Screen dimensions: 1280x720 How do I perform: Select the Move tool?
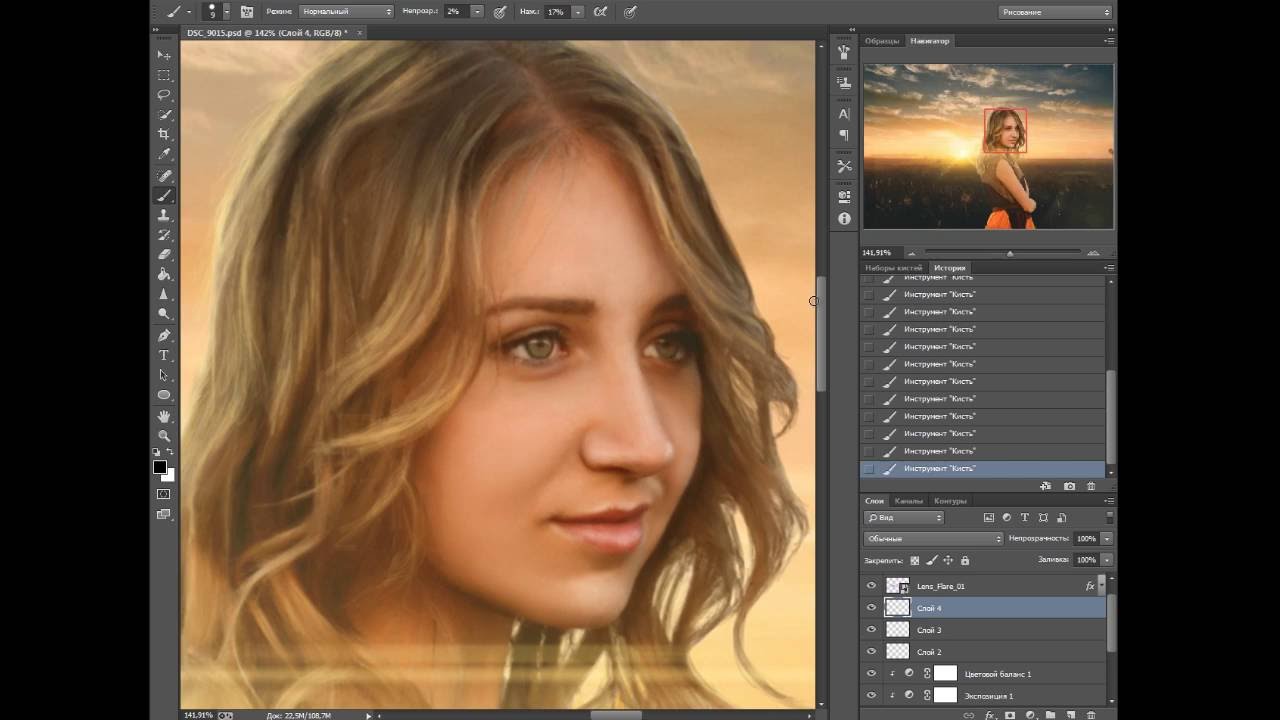[x=164, y=55]
